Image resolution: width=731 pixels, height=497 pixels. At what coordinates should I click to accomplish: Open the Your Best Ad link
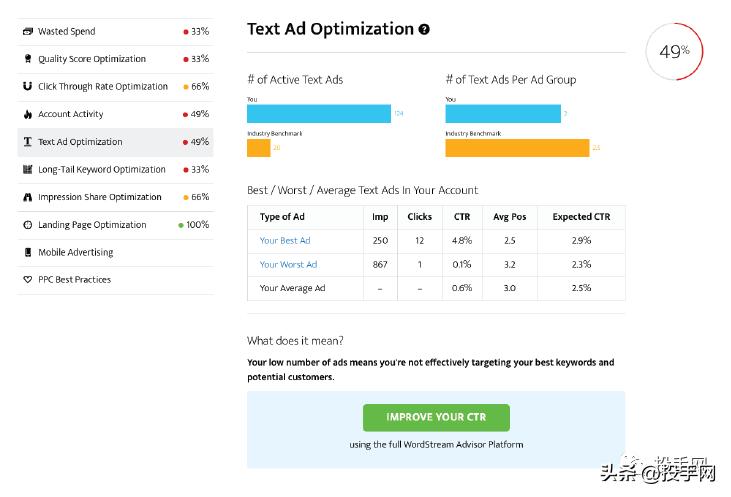point(285,240)
